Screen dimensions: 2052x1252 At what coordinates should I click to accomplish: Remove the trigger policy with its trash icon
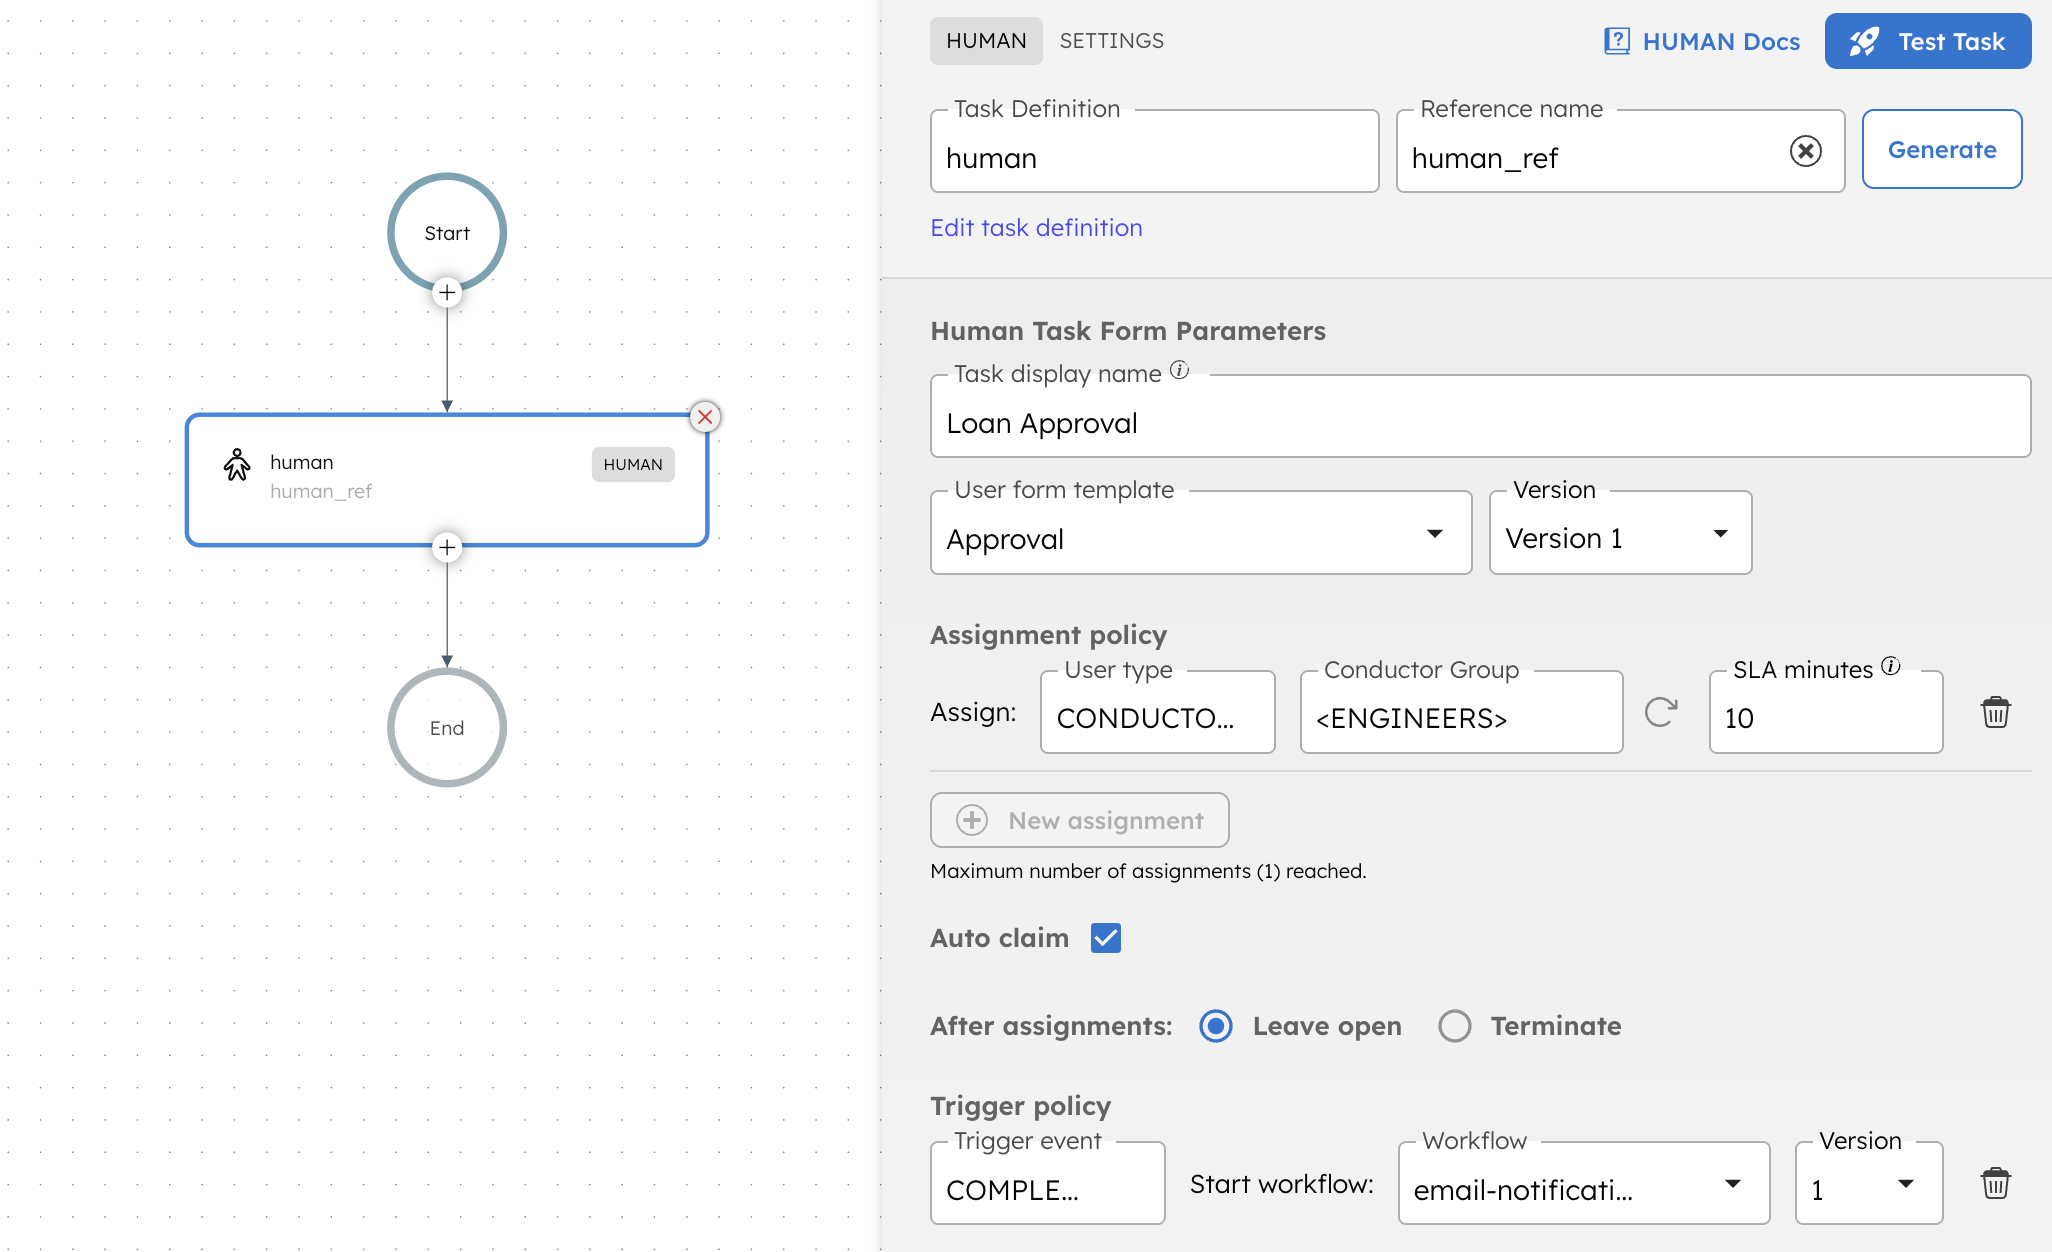coord(1996,1183)
